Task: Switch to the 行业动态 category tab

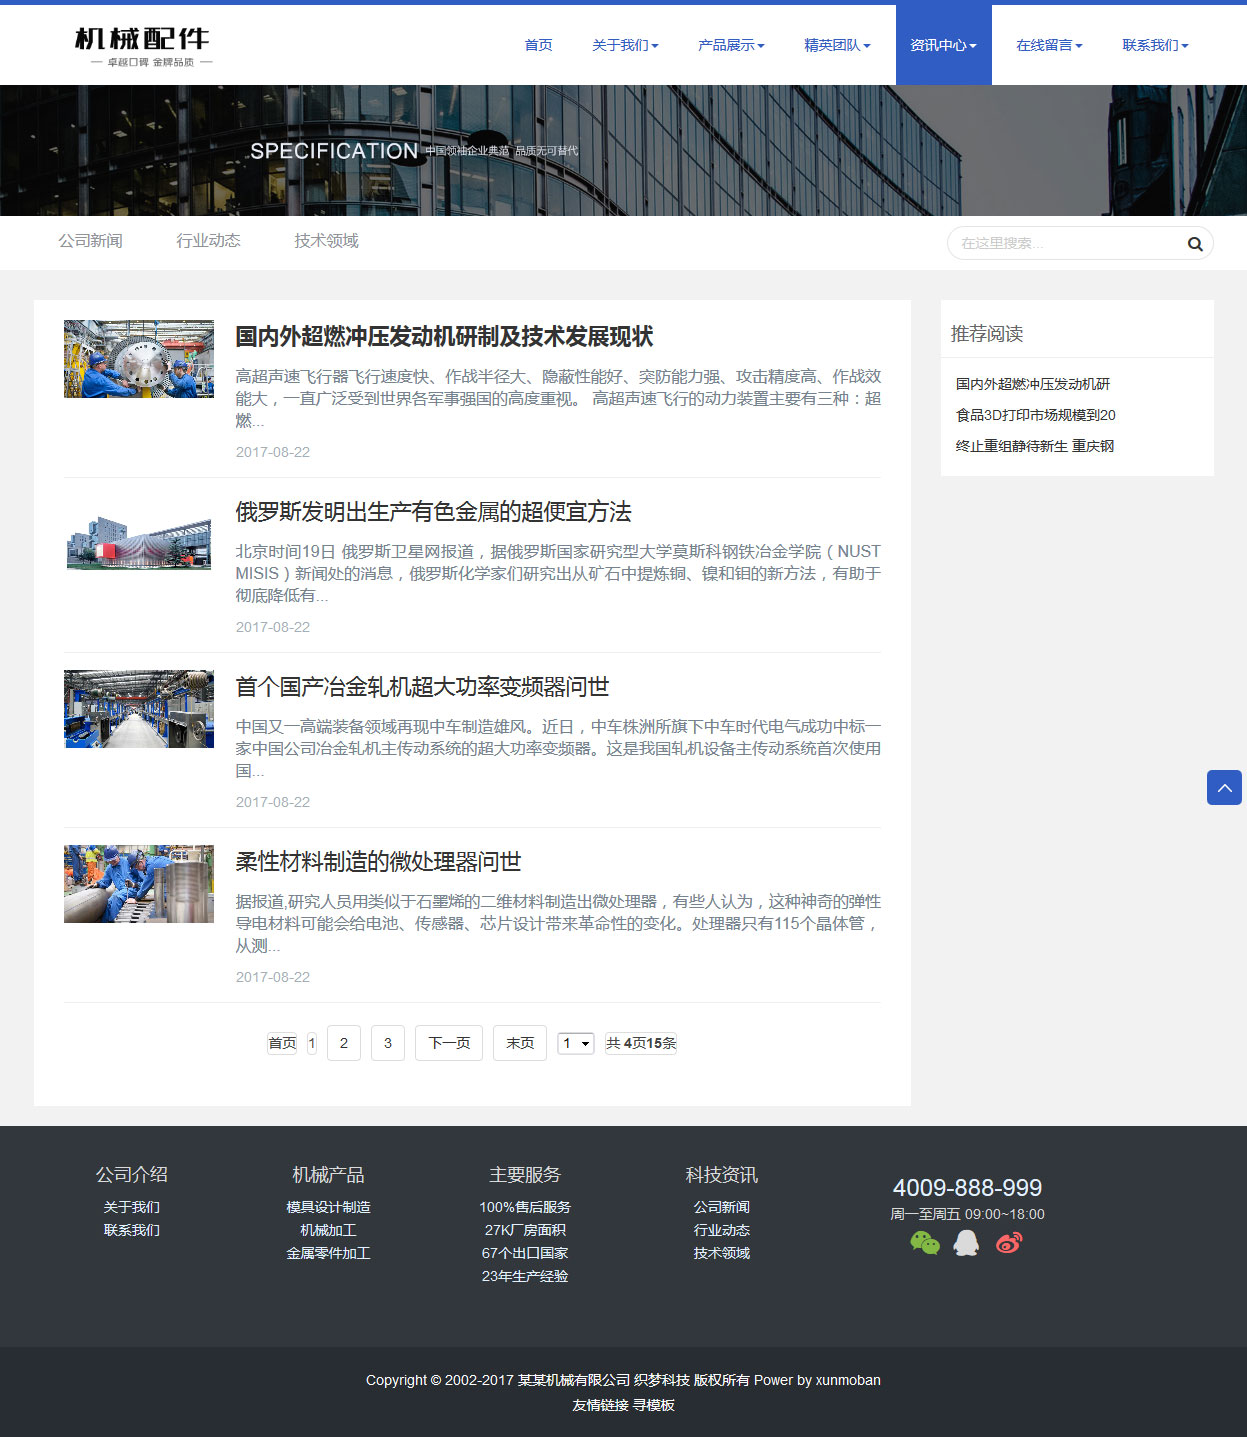Action: (208, 241)
